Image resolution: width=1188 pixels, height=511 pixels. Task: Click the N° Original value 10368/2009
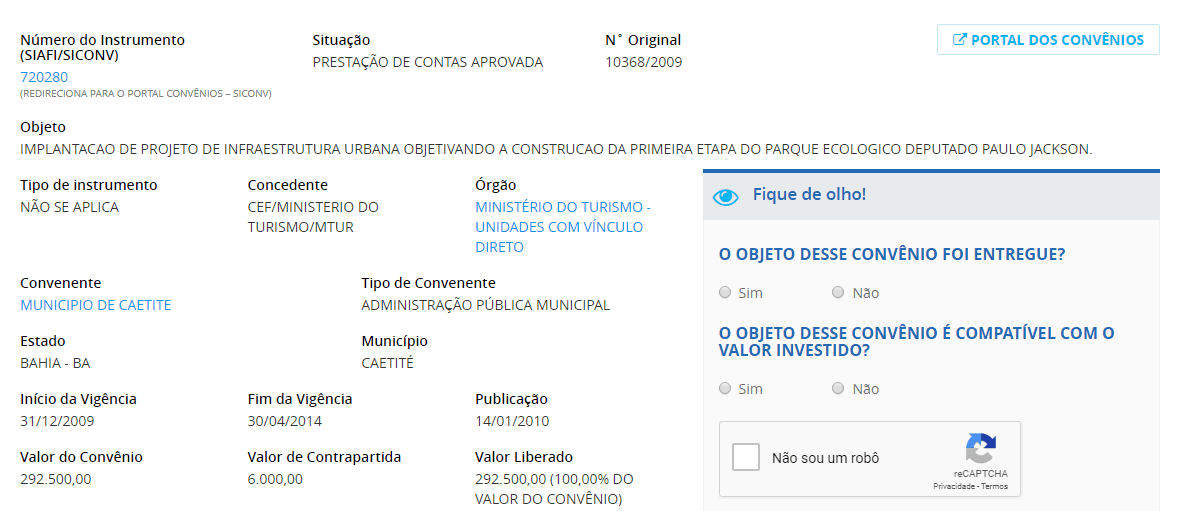(x=644, y=62)
